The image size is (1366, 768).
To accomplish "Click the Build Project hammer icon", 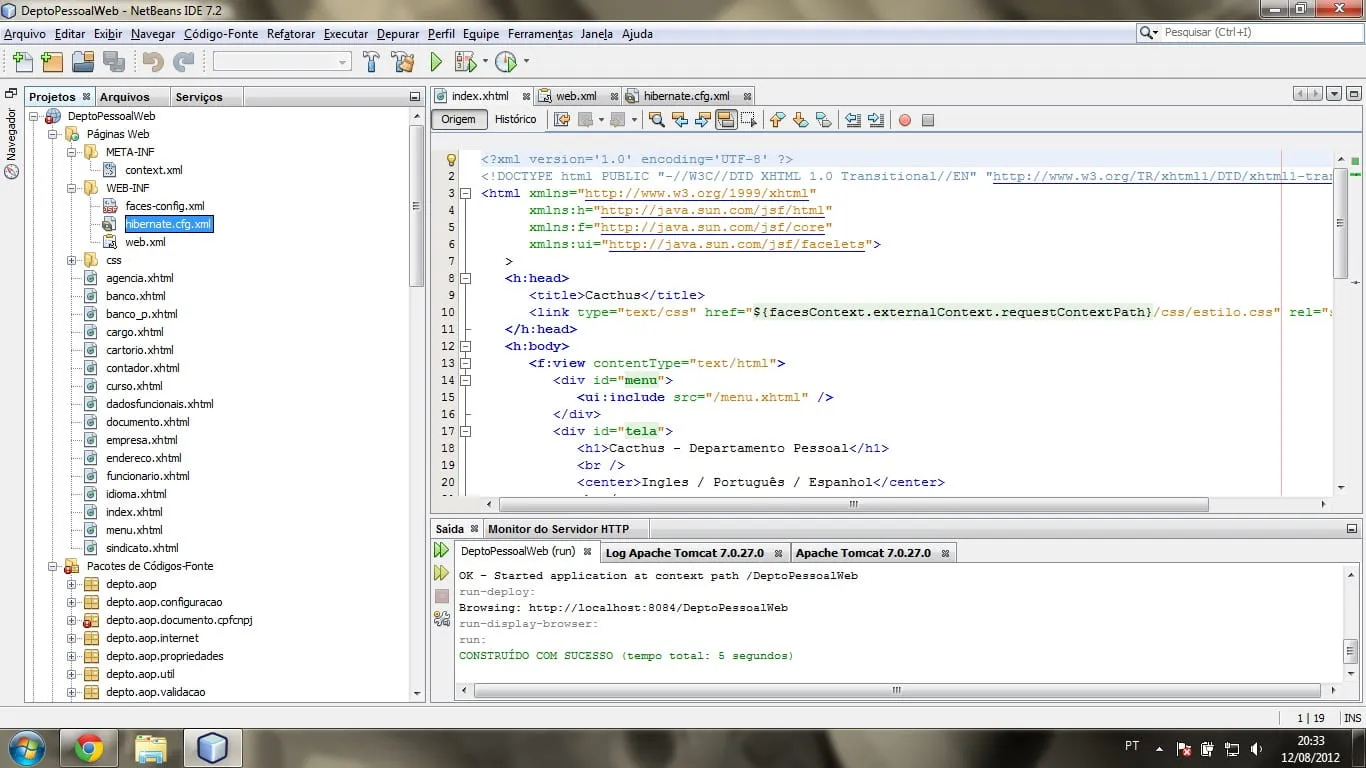I will click(371, 62).
